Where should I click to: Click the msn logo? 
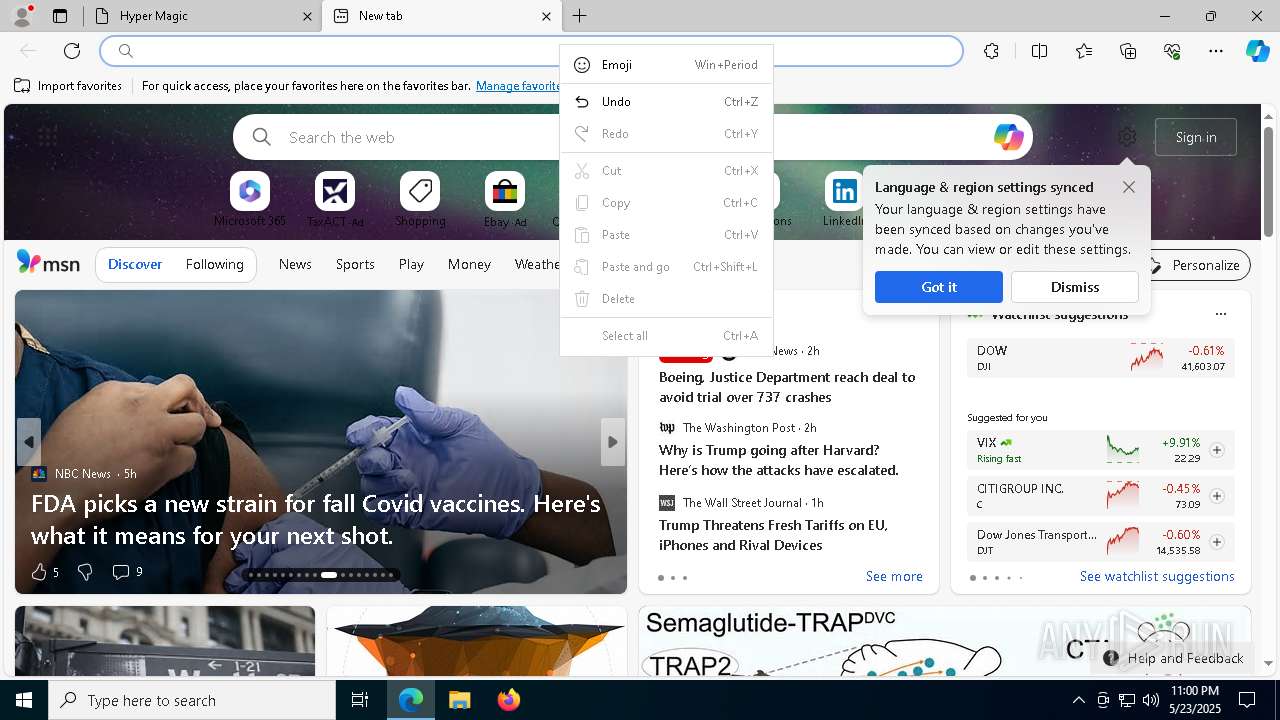pos(48,263)
